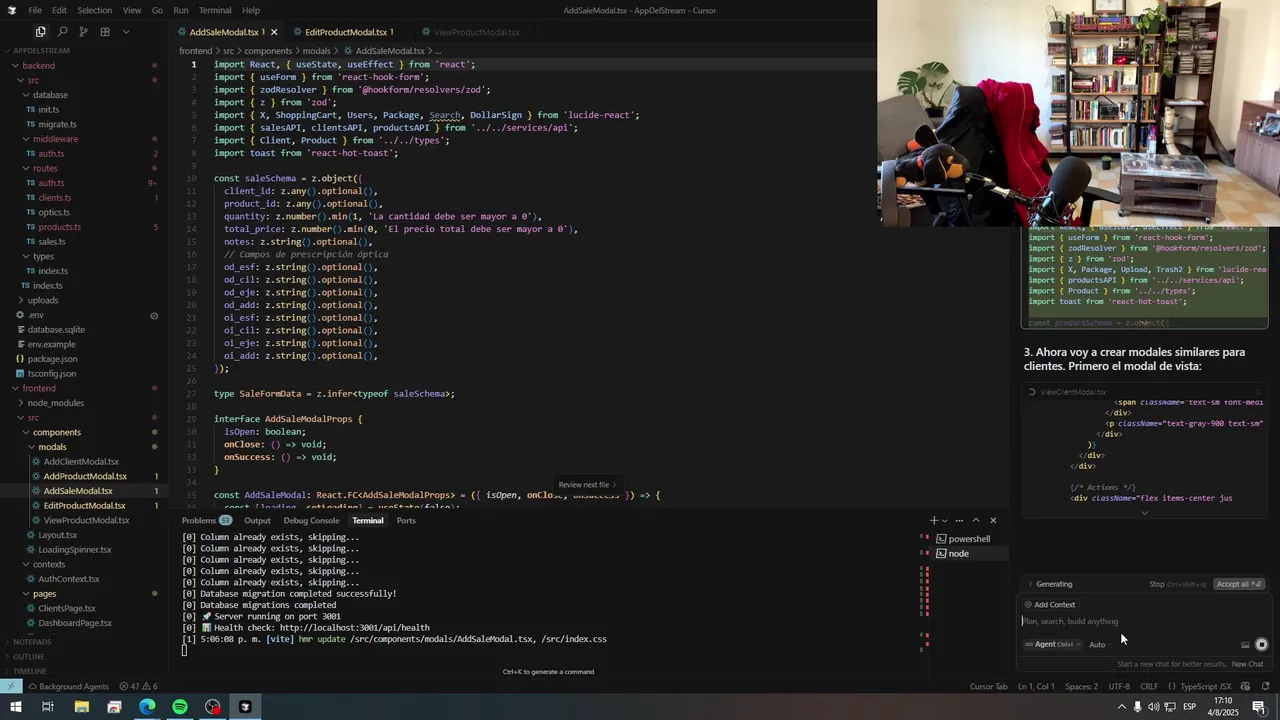This screenshot has height=720, width=1280.
Task: Click the New Chat link
Action: point(1247,664)
